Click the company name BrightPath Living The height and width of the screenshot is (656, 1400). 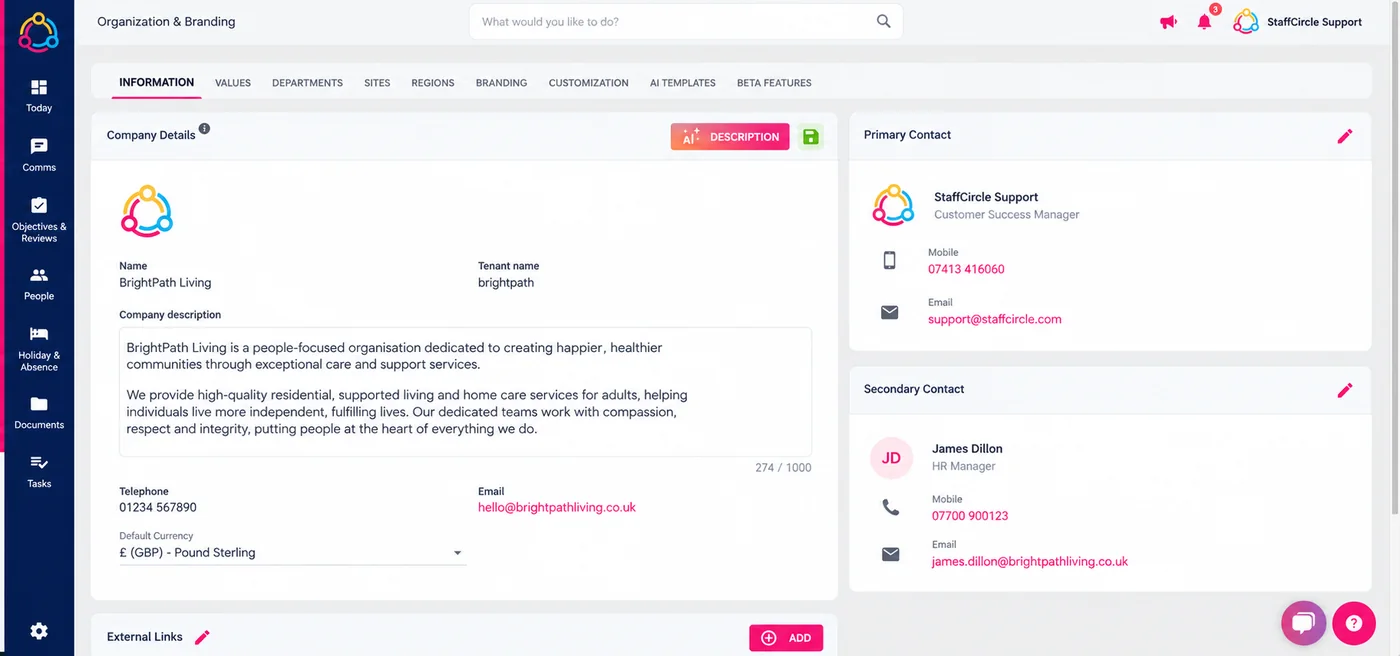[165, 283]
